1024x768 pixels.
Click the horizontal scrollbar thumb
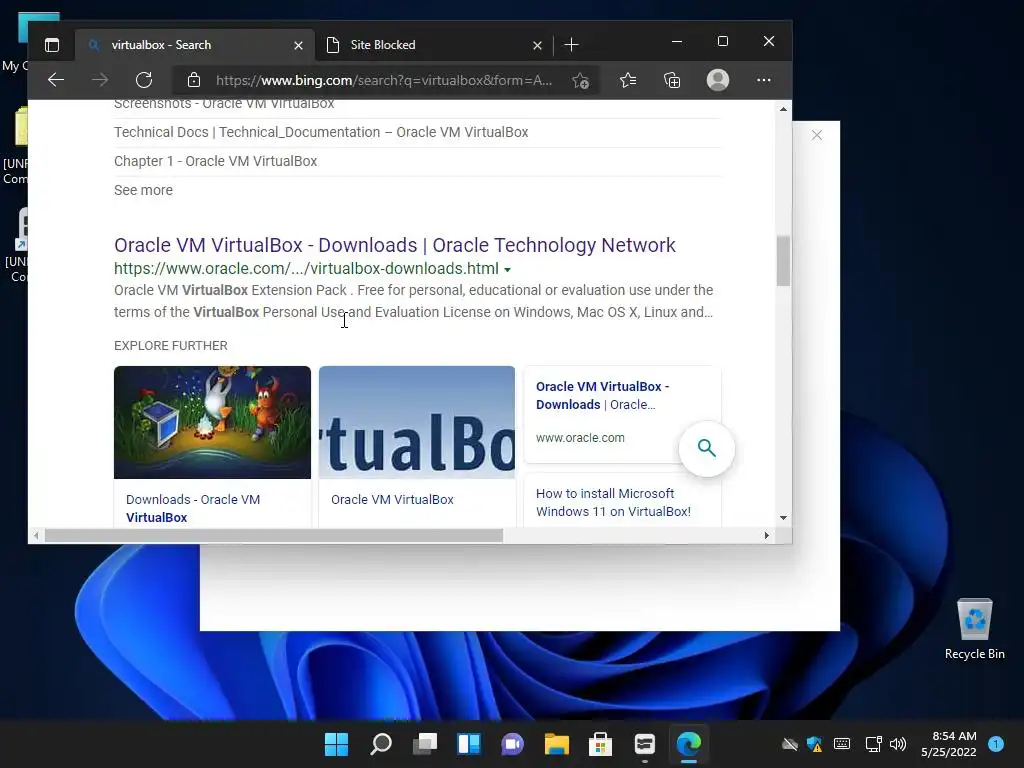(x=274, y=536)
